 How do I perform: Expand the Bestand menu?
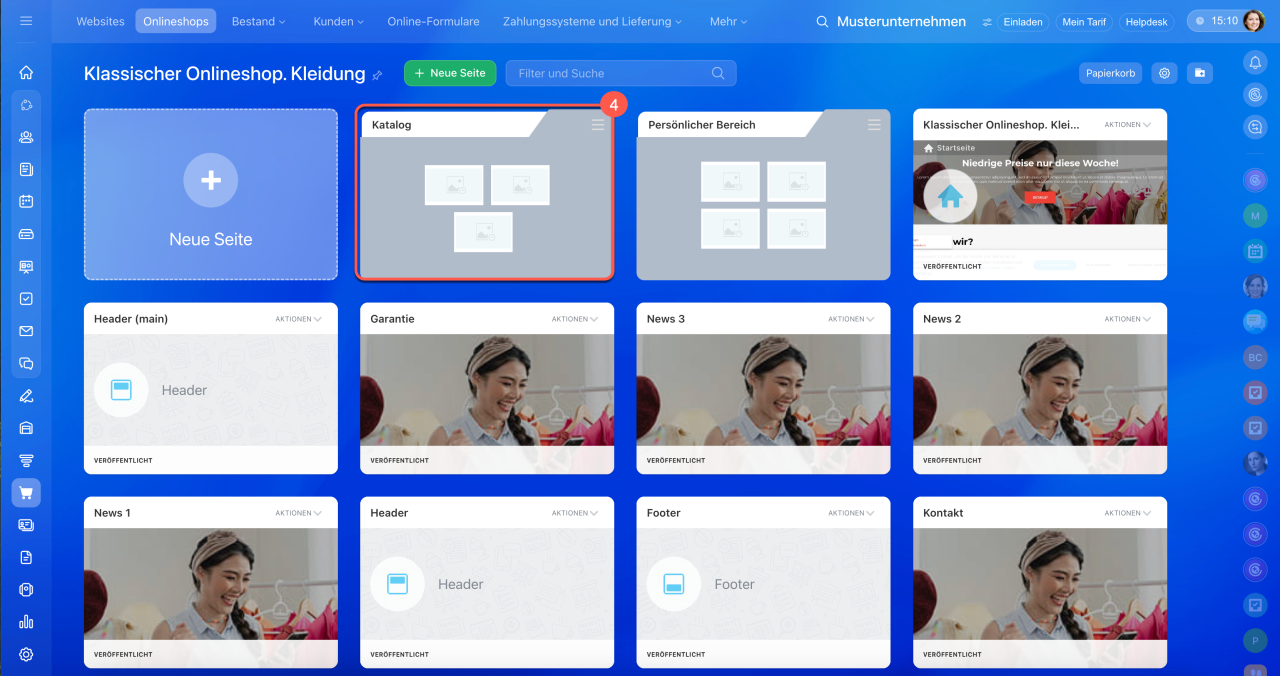coord(258,21)
